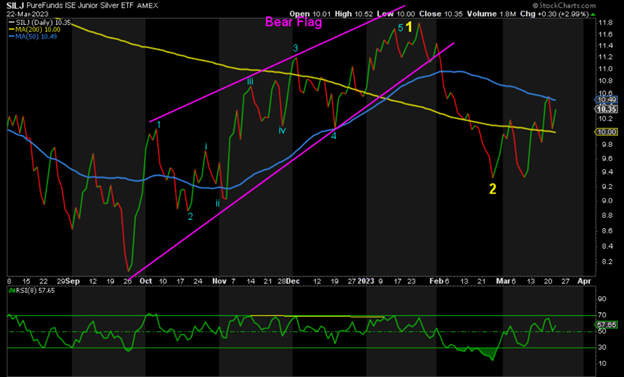Click the Dec label on date axis
The height and width of the screenshot is (377, 624).
pos(293,281)
